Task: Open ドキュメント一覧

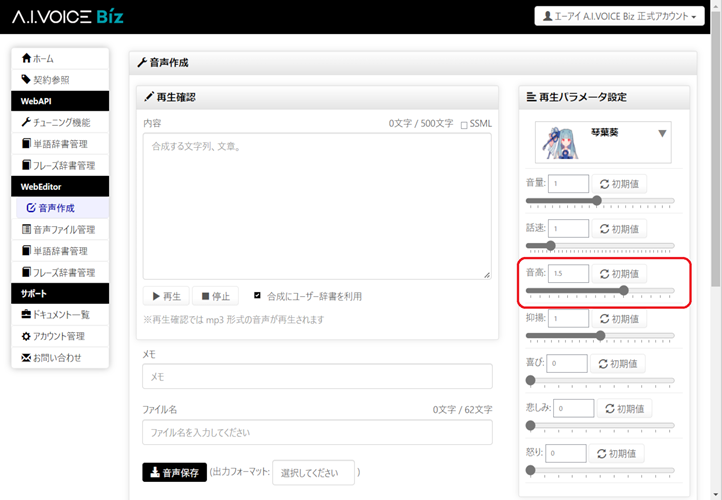Action: click(x=60, y=314)
